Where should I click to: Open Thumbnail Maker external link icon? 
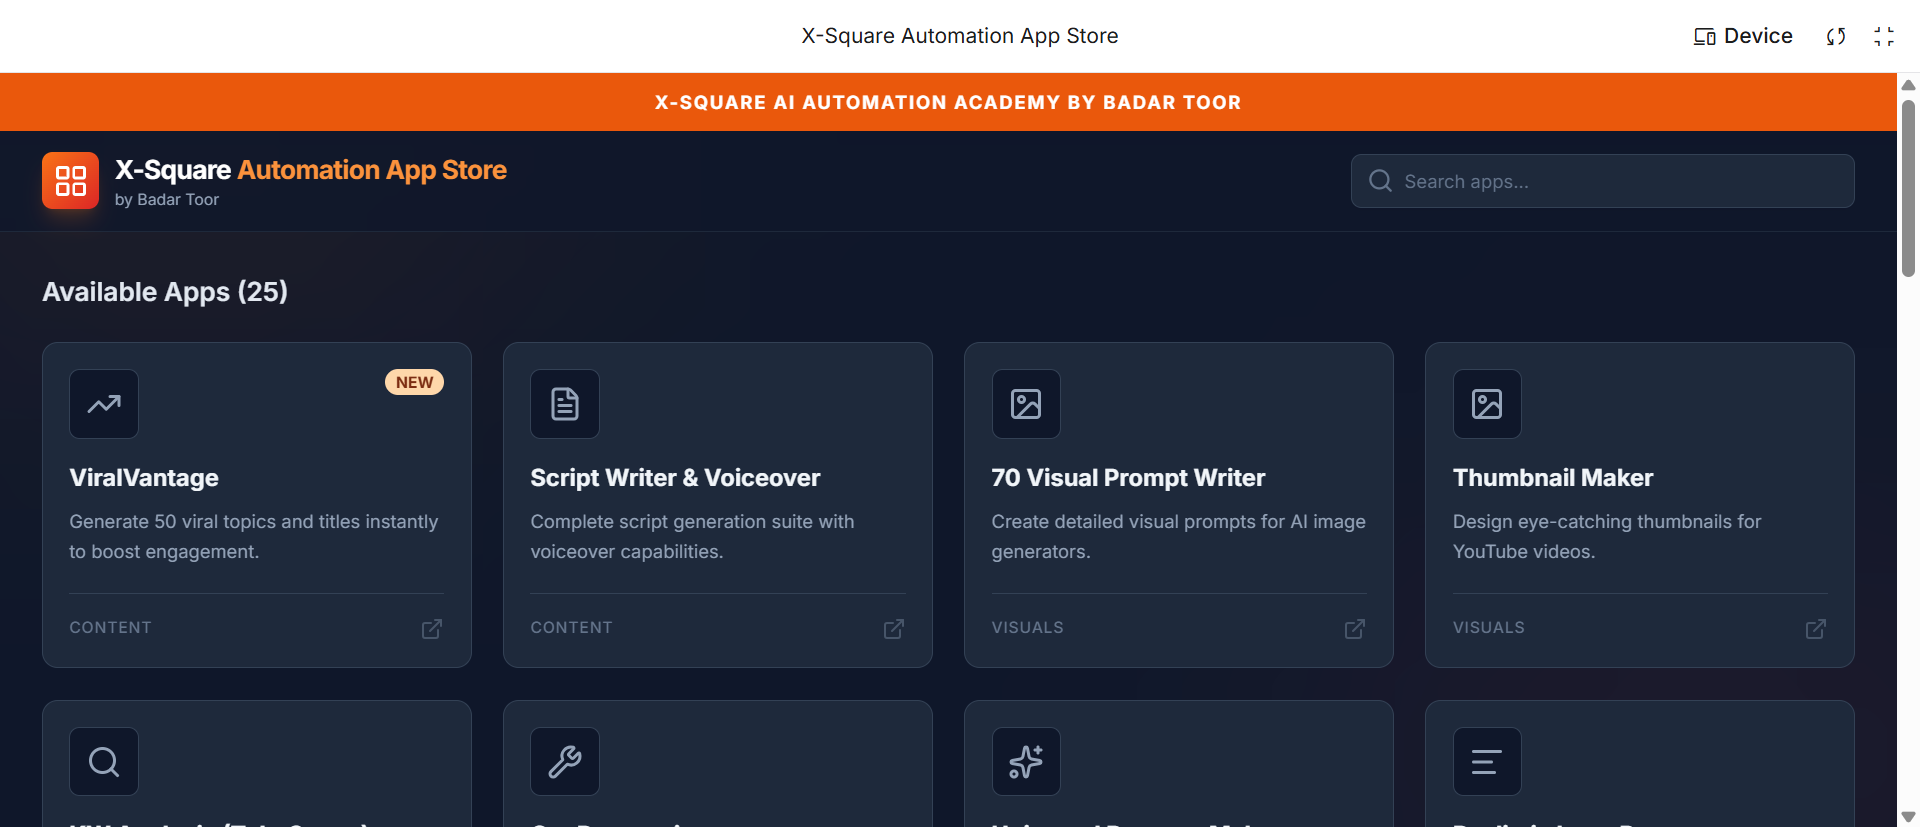click(x=1816, y=629)
